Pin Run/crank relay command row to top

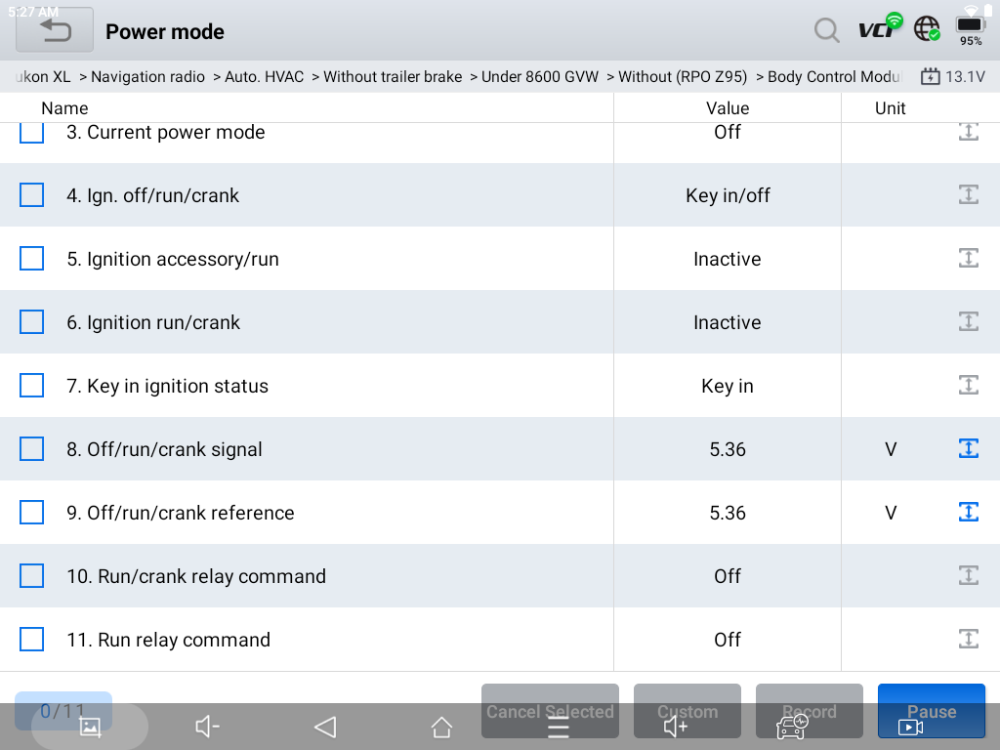pos(968,575)
